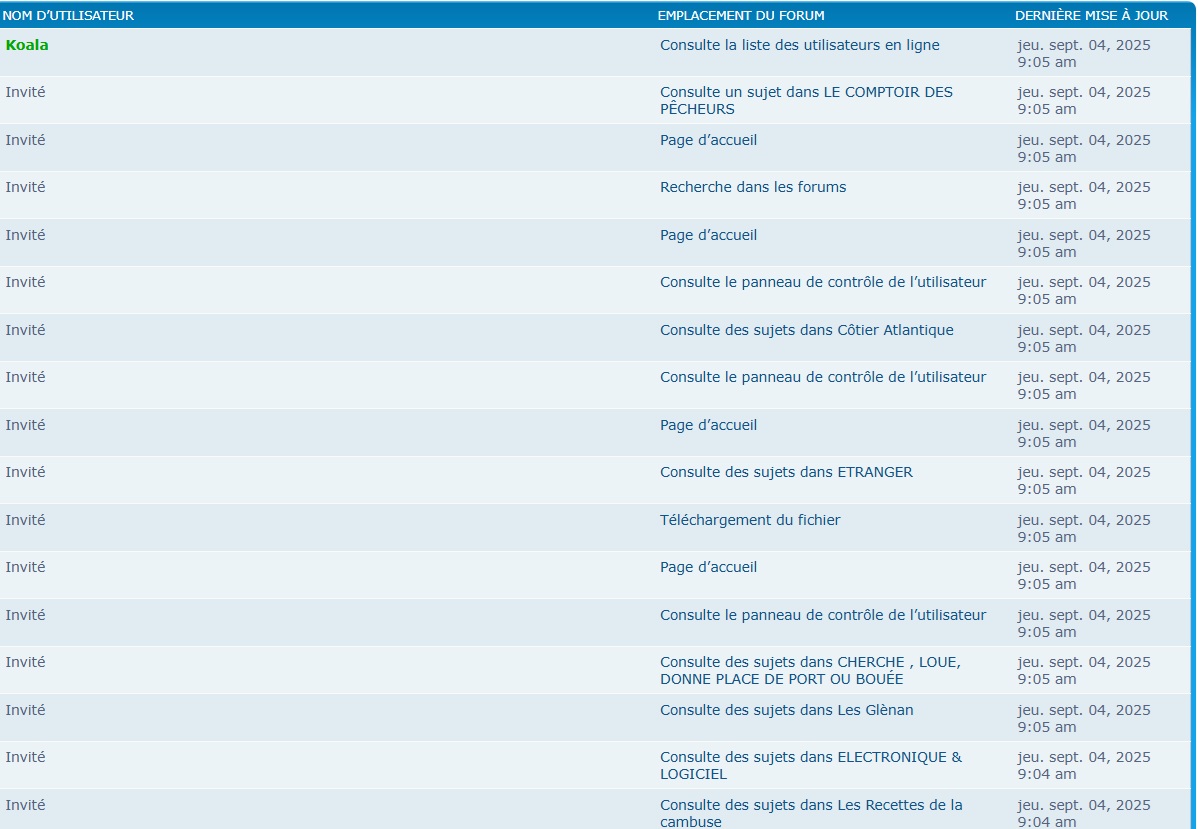Click the 'Recherche dans les forums' link

pyautogui.click(x=752, y=187)
